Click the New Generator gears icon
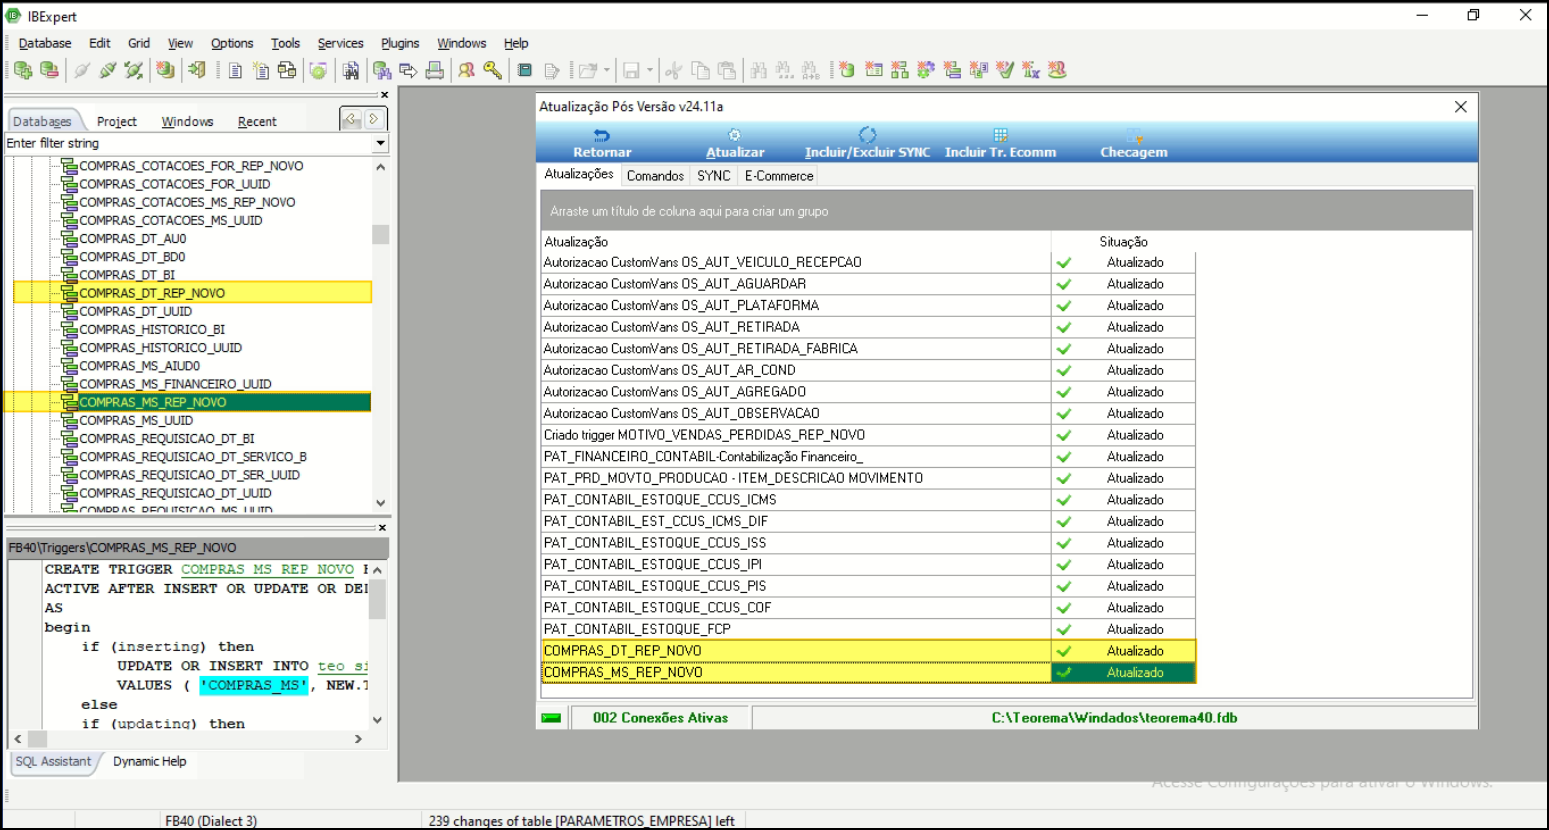Screen dimensions: 1549x830 pos(925,70)
